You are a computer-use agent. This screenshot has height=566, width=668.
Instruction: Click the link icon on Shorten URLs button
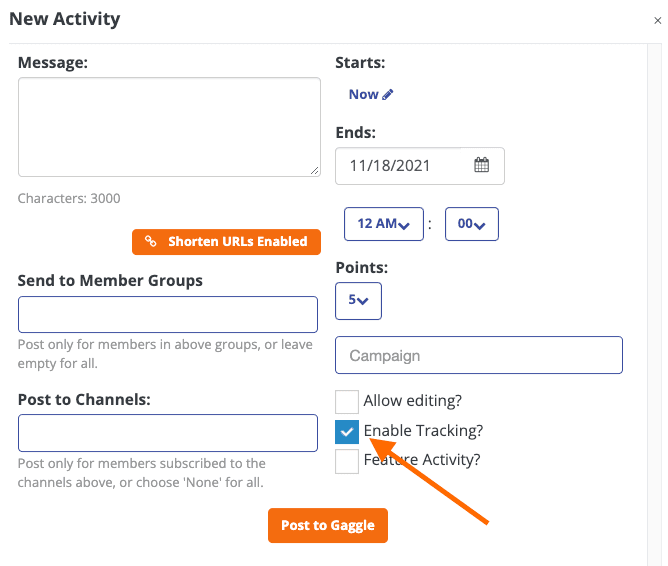[x=151, y=241]
